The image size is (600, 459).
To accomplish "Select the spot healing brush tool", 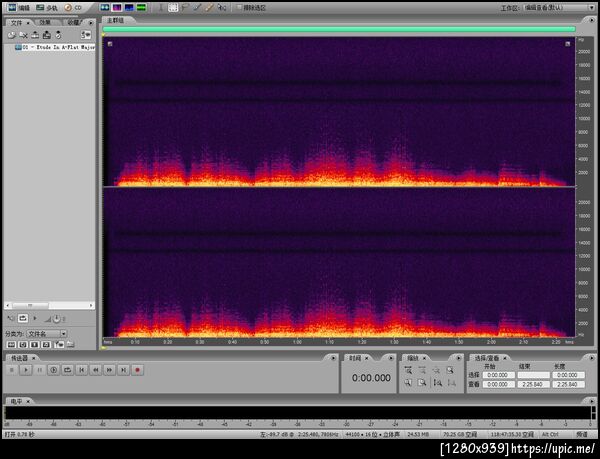I will (209, 7).
